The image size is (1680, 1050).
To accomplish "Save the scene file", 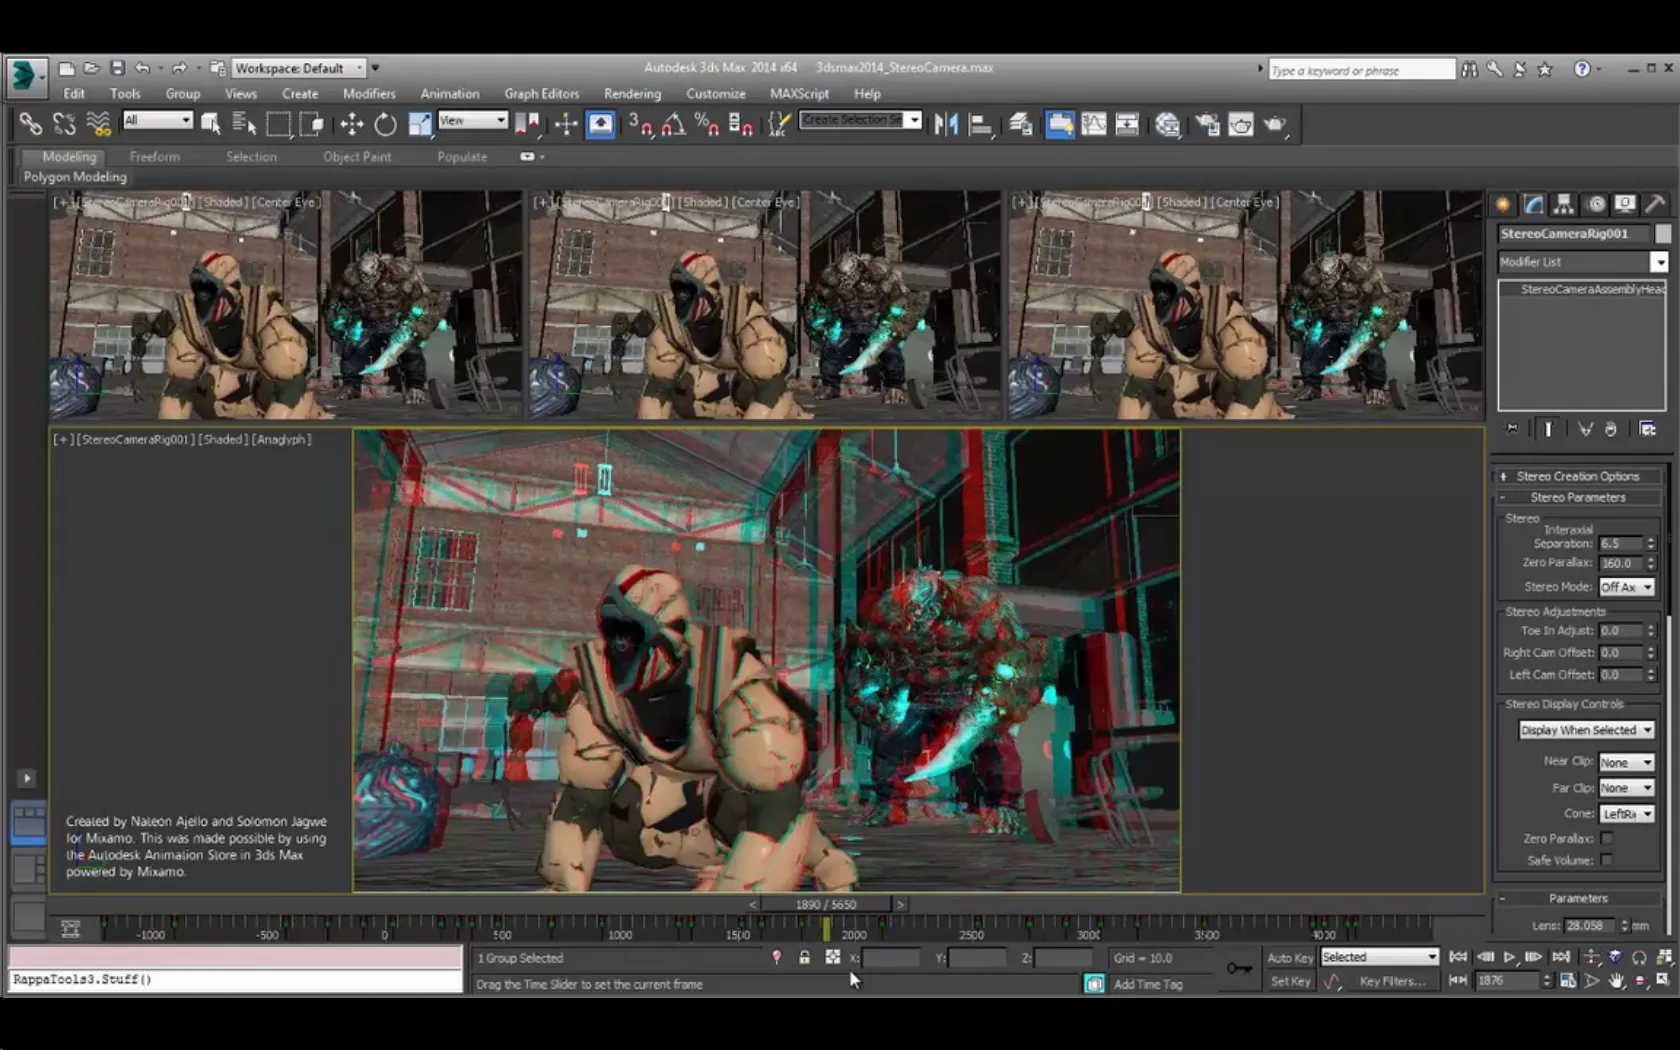I will coord(117,68).
